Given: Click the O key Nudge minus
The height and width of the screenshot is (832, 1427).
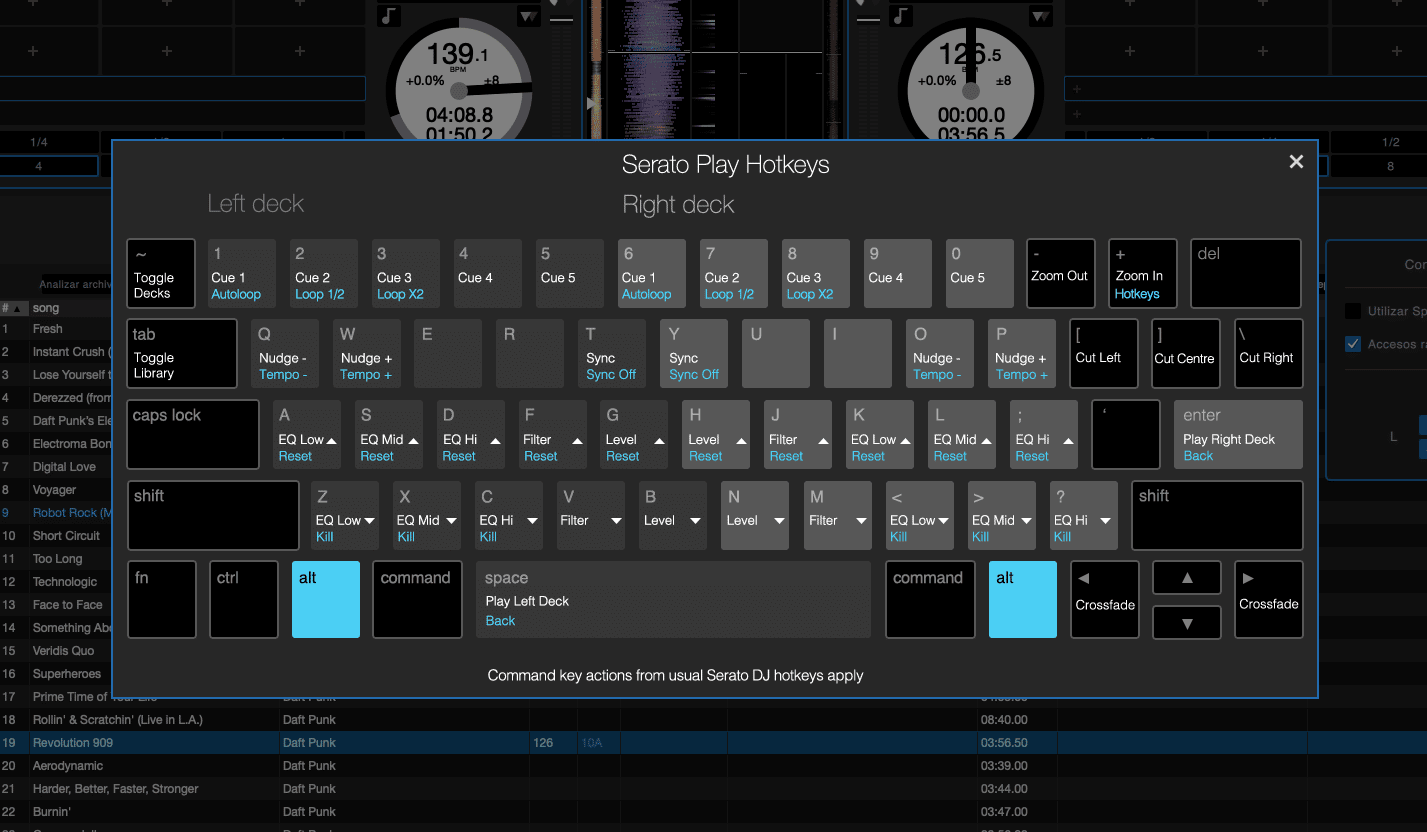Looking at the screenshot, I should point(940,353).
